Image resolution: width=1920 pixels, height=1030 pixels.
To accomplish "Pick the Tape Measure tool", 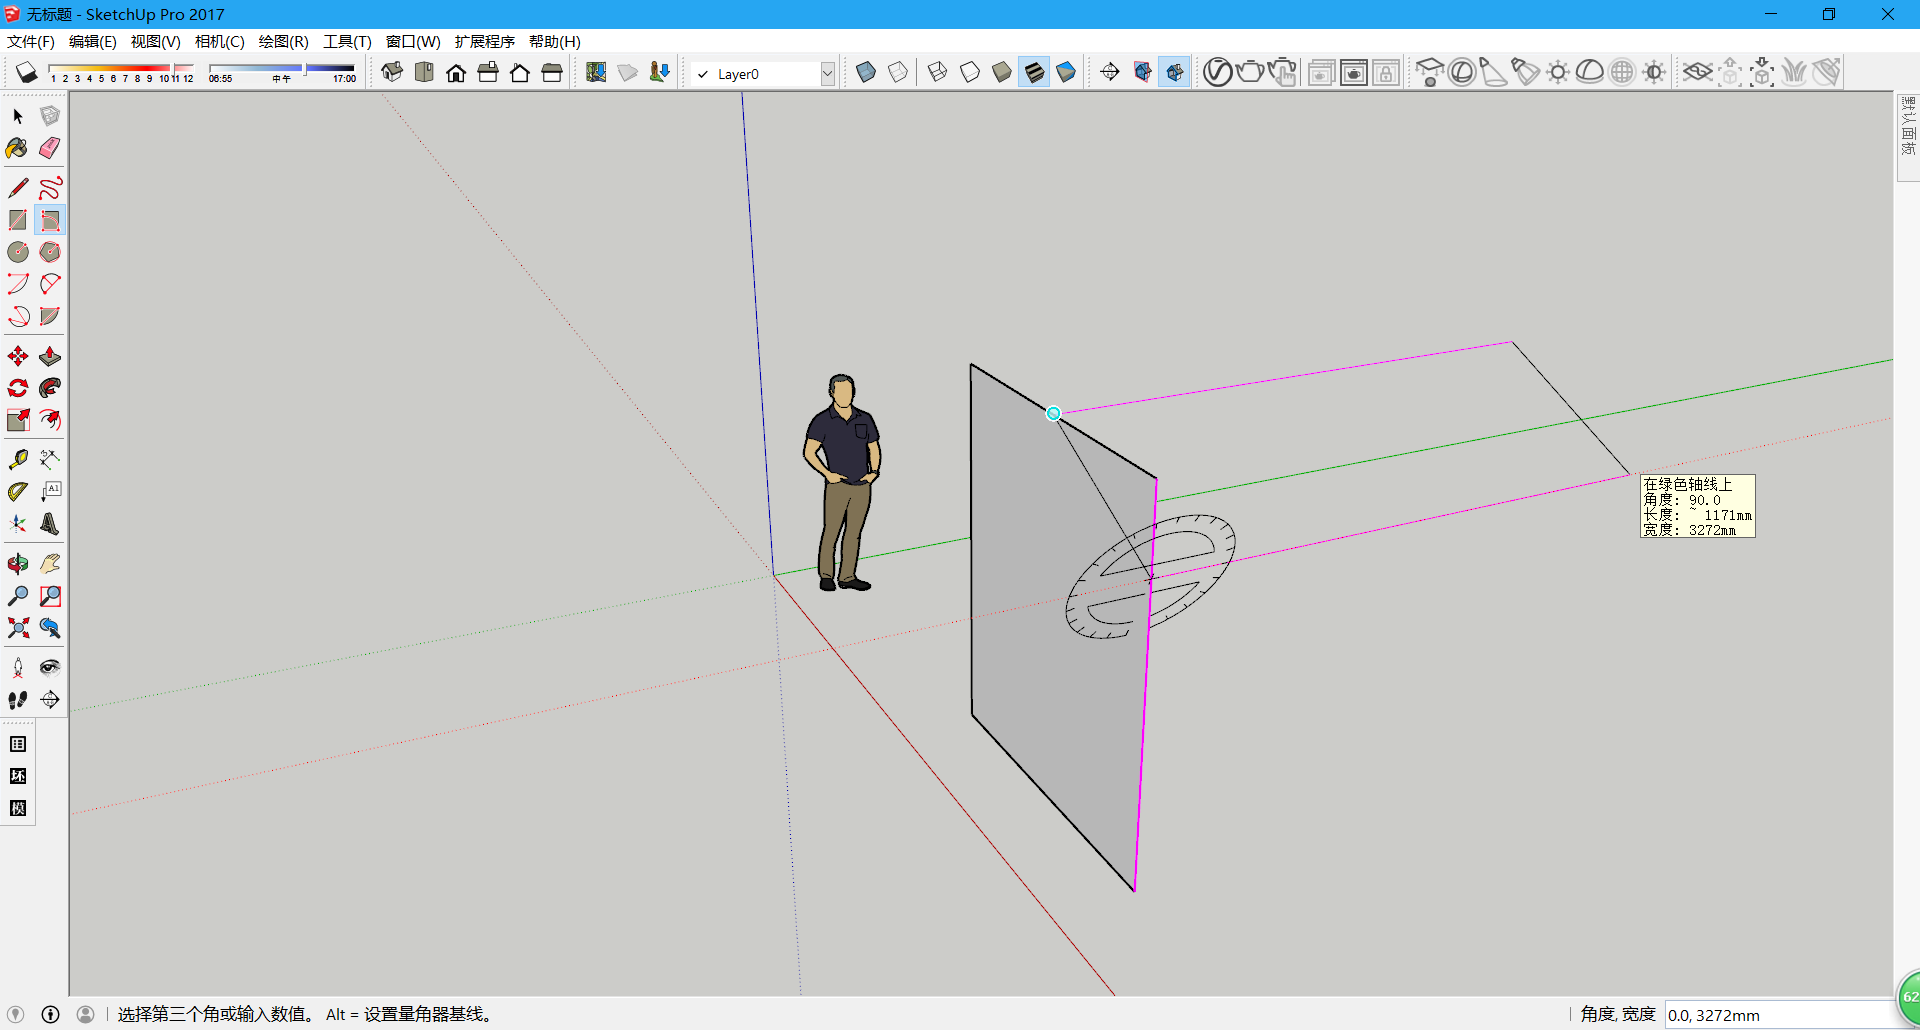I will 18,459.
